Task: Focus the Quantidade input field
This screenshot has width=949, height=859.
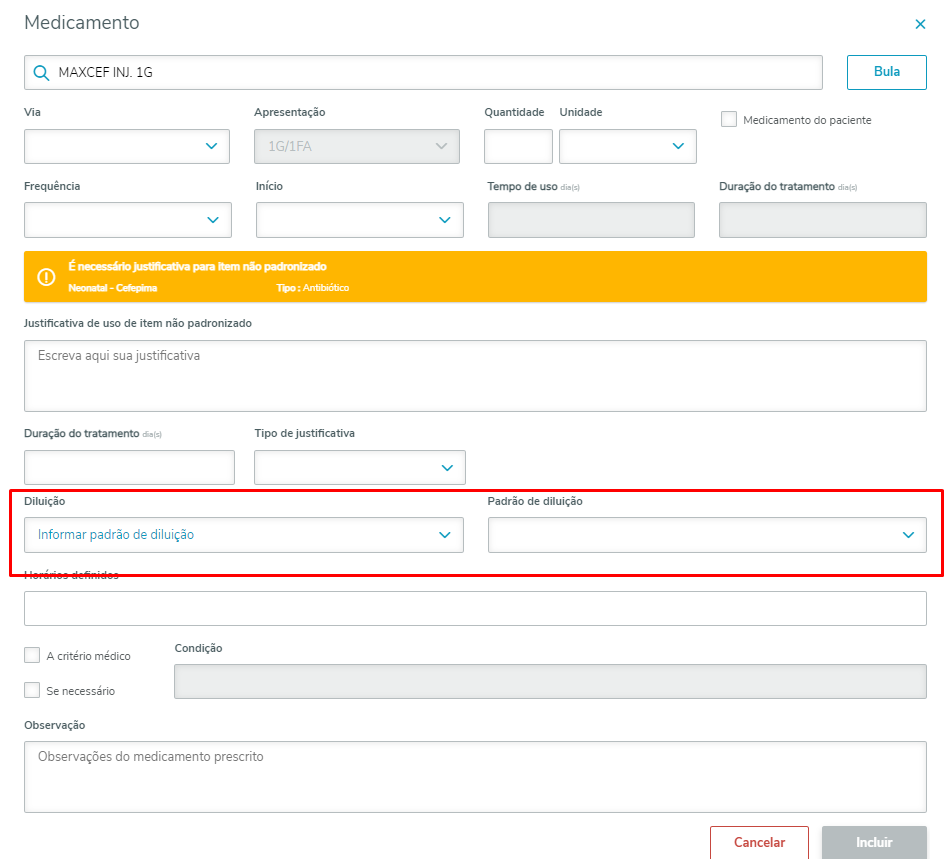Action: [518, 146]
